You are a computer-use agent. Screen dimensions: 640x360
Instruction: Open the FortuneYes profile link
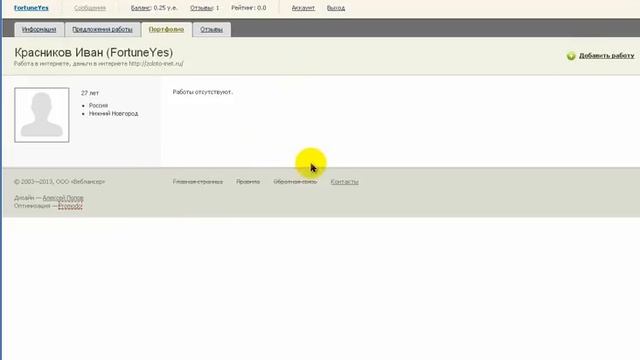[31, 8]
